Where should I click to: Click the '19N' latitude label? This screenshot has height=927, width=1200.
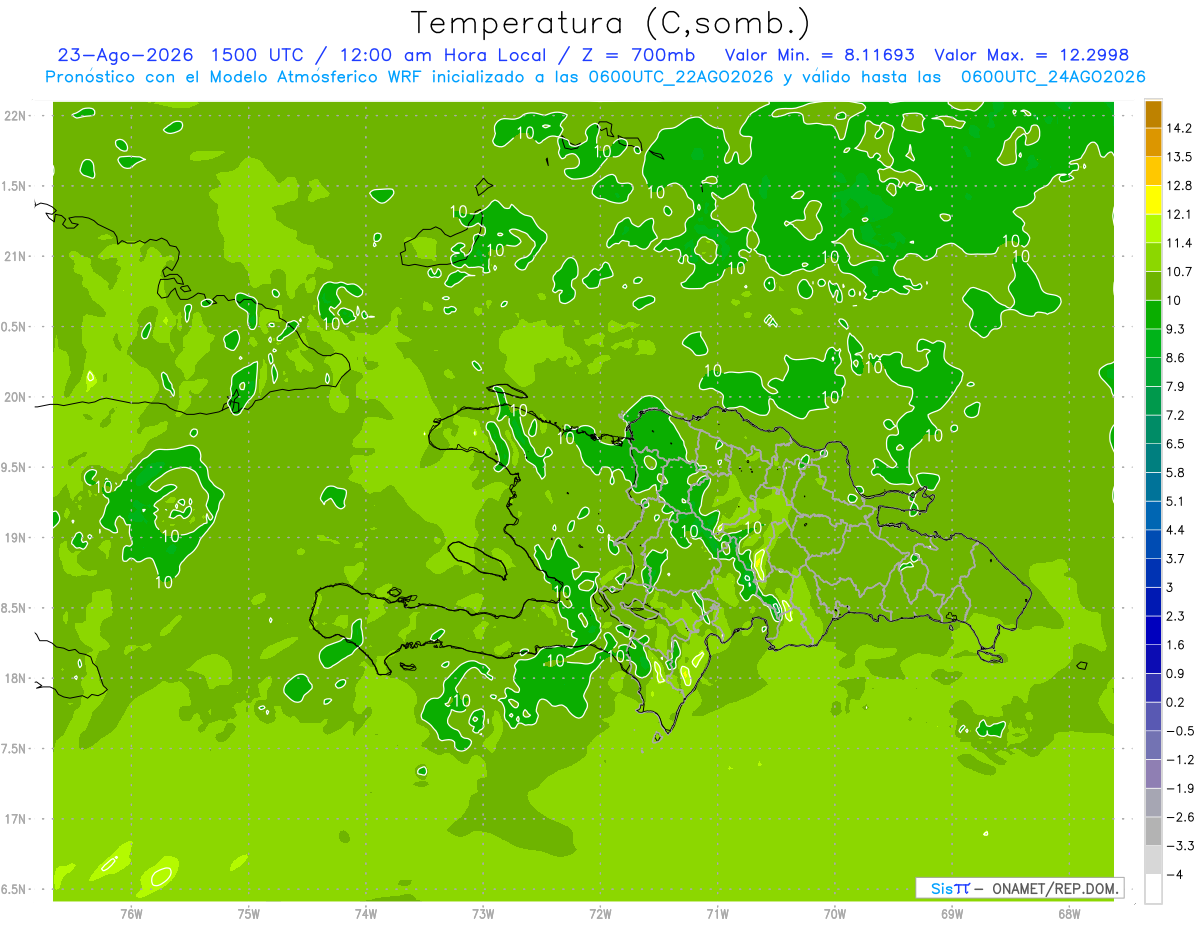coord(13,538)
